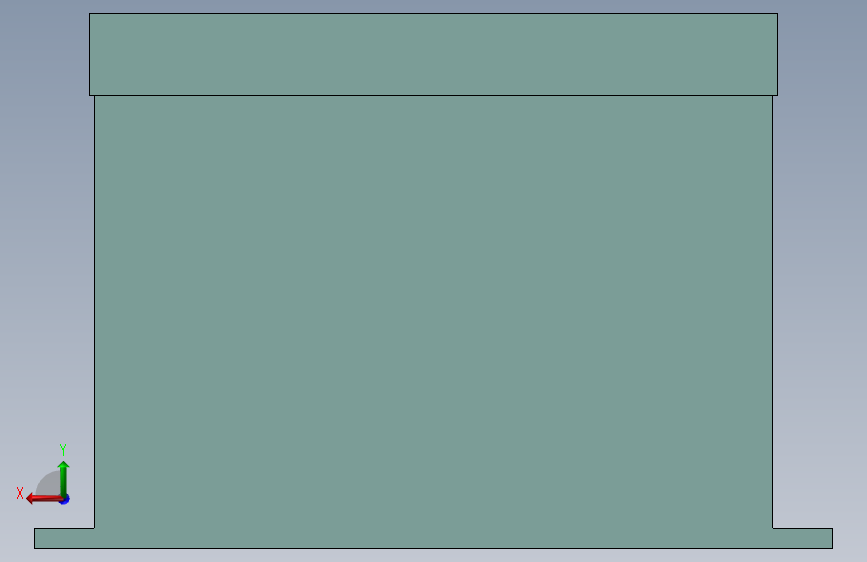Select the left vertical edge of the body
Screen dimensions: 867x562
[x=95, y=311]
